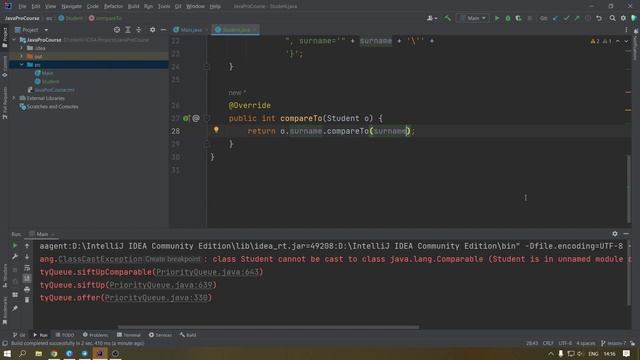Toggle Scroll to End in Run console

27,278
